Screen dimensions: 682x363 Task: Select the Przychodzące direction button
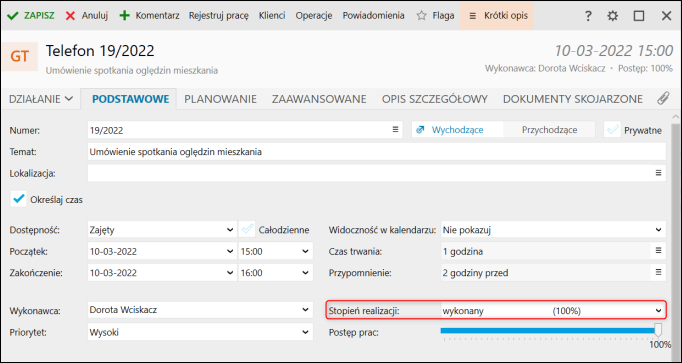coord(549,130)
